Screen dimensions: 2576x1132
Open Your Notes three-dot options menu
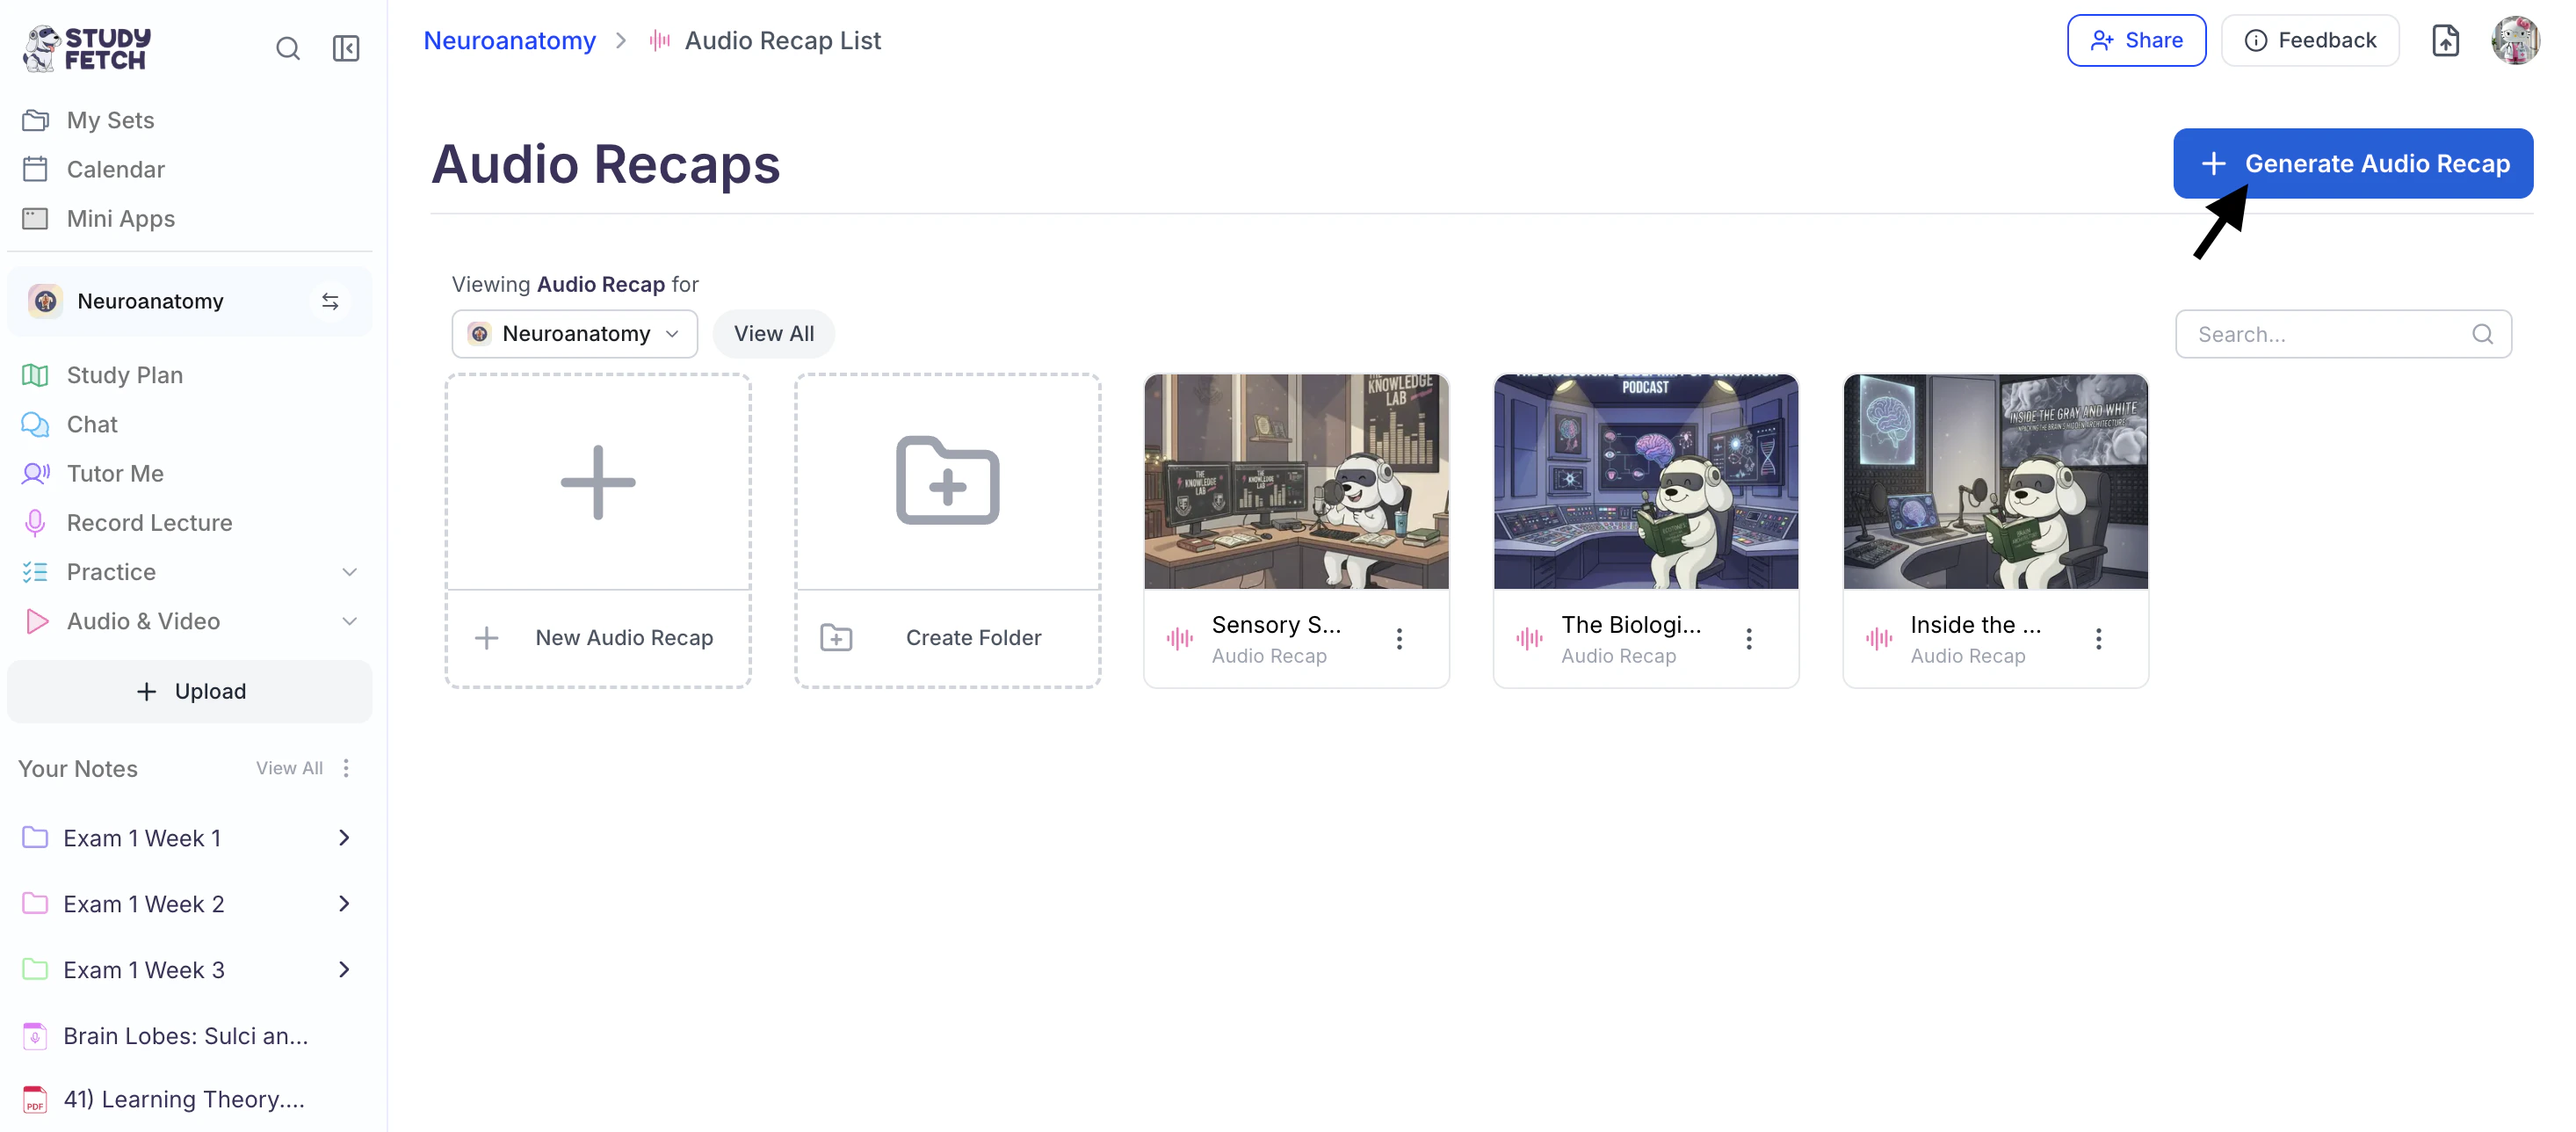346,768
